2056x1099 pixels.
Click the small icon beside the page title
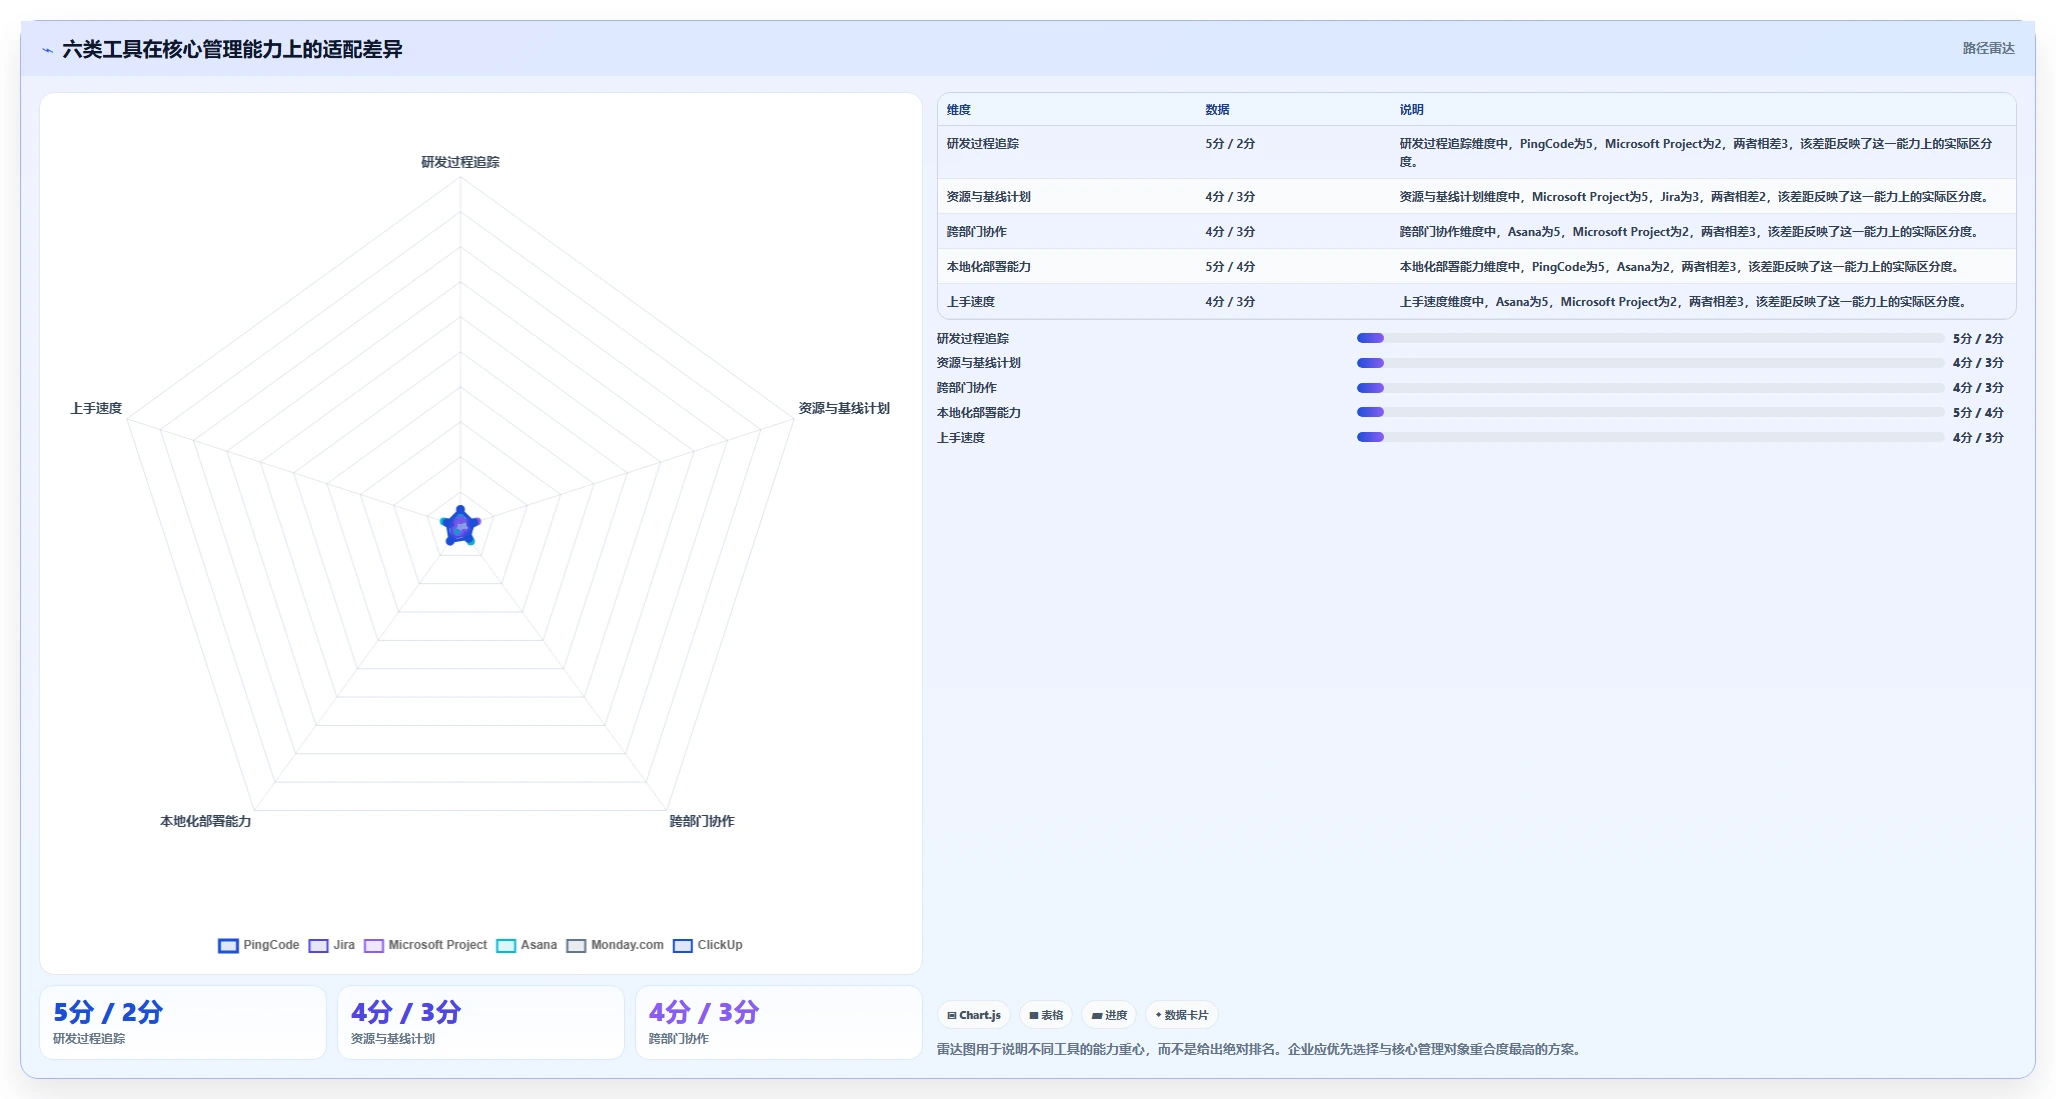pos(47,50)
